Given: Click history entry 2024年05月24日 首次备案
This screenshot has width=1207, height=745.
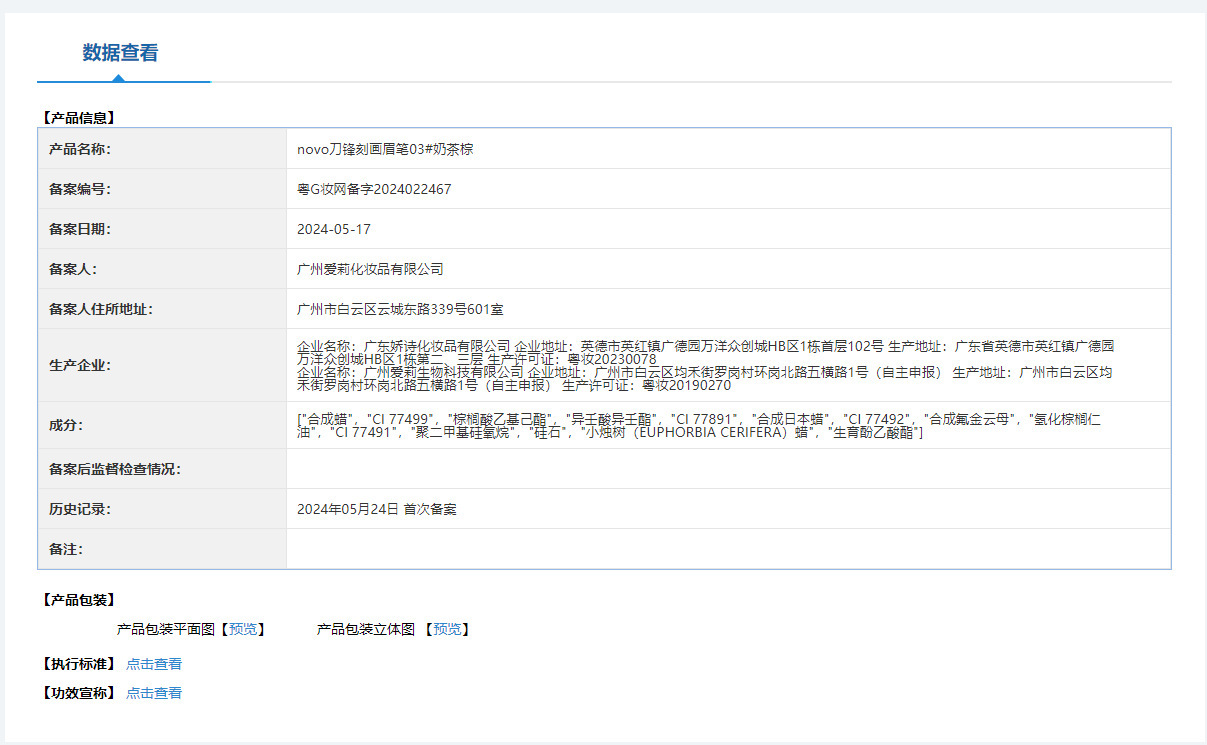Looking at the screenshot, I should [x=377, y=509].
